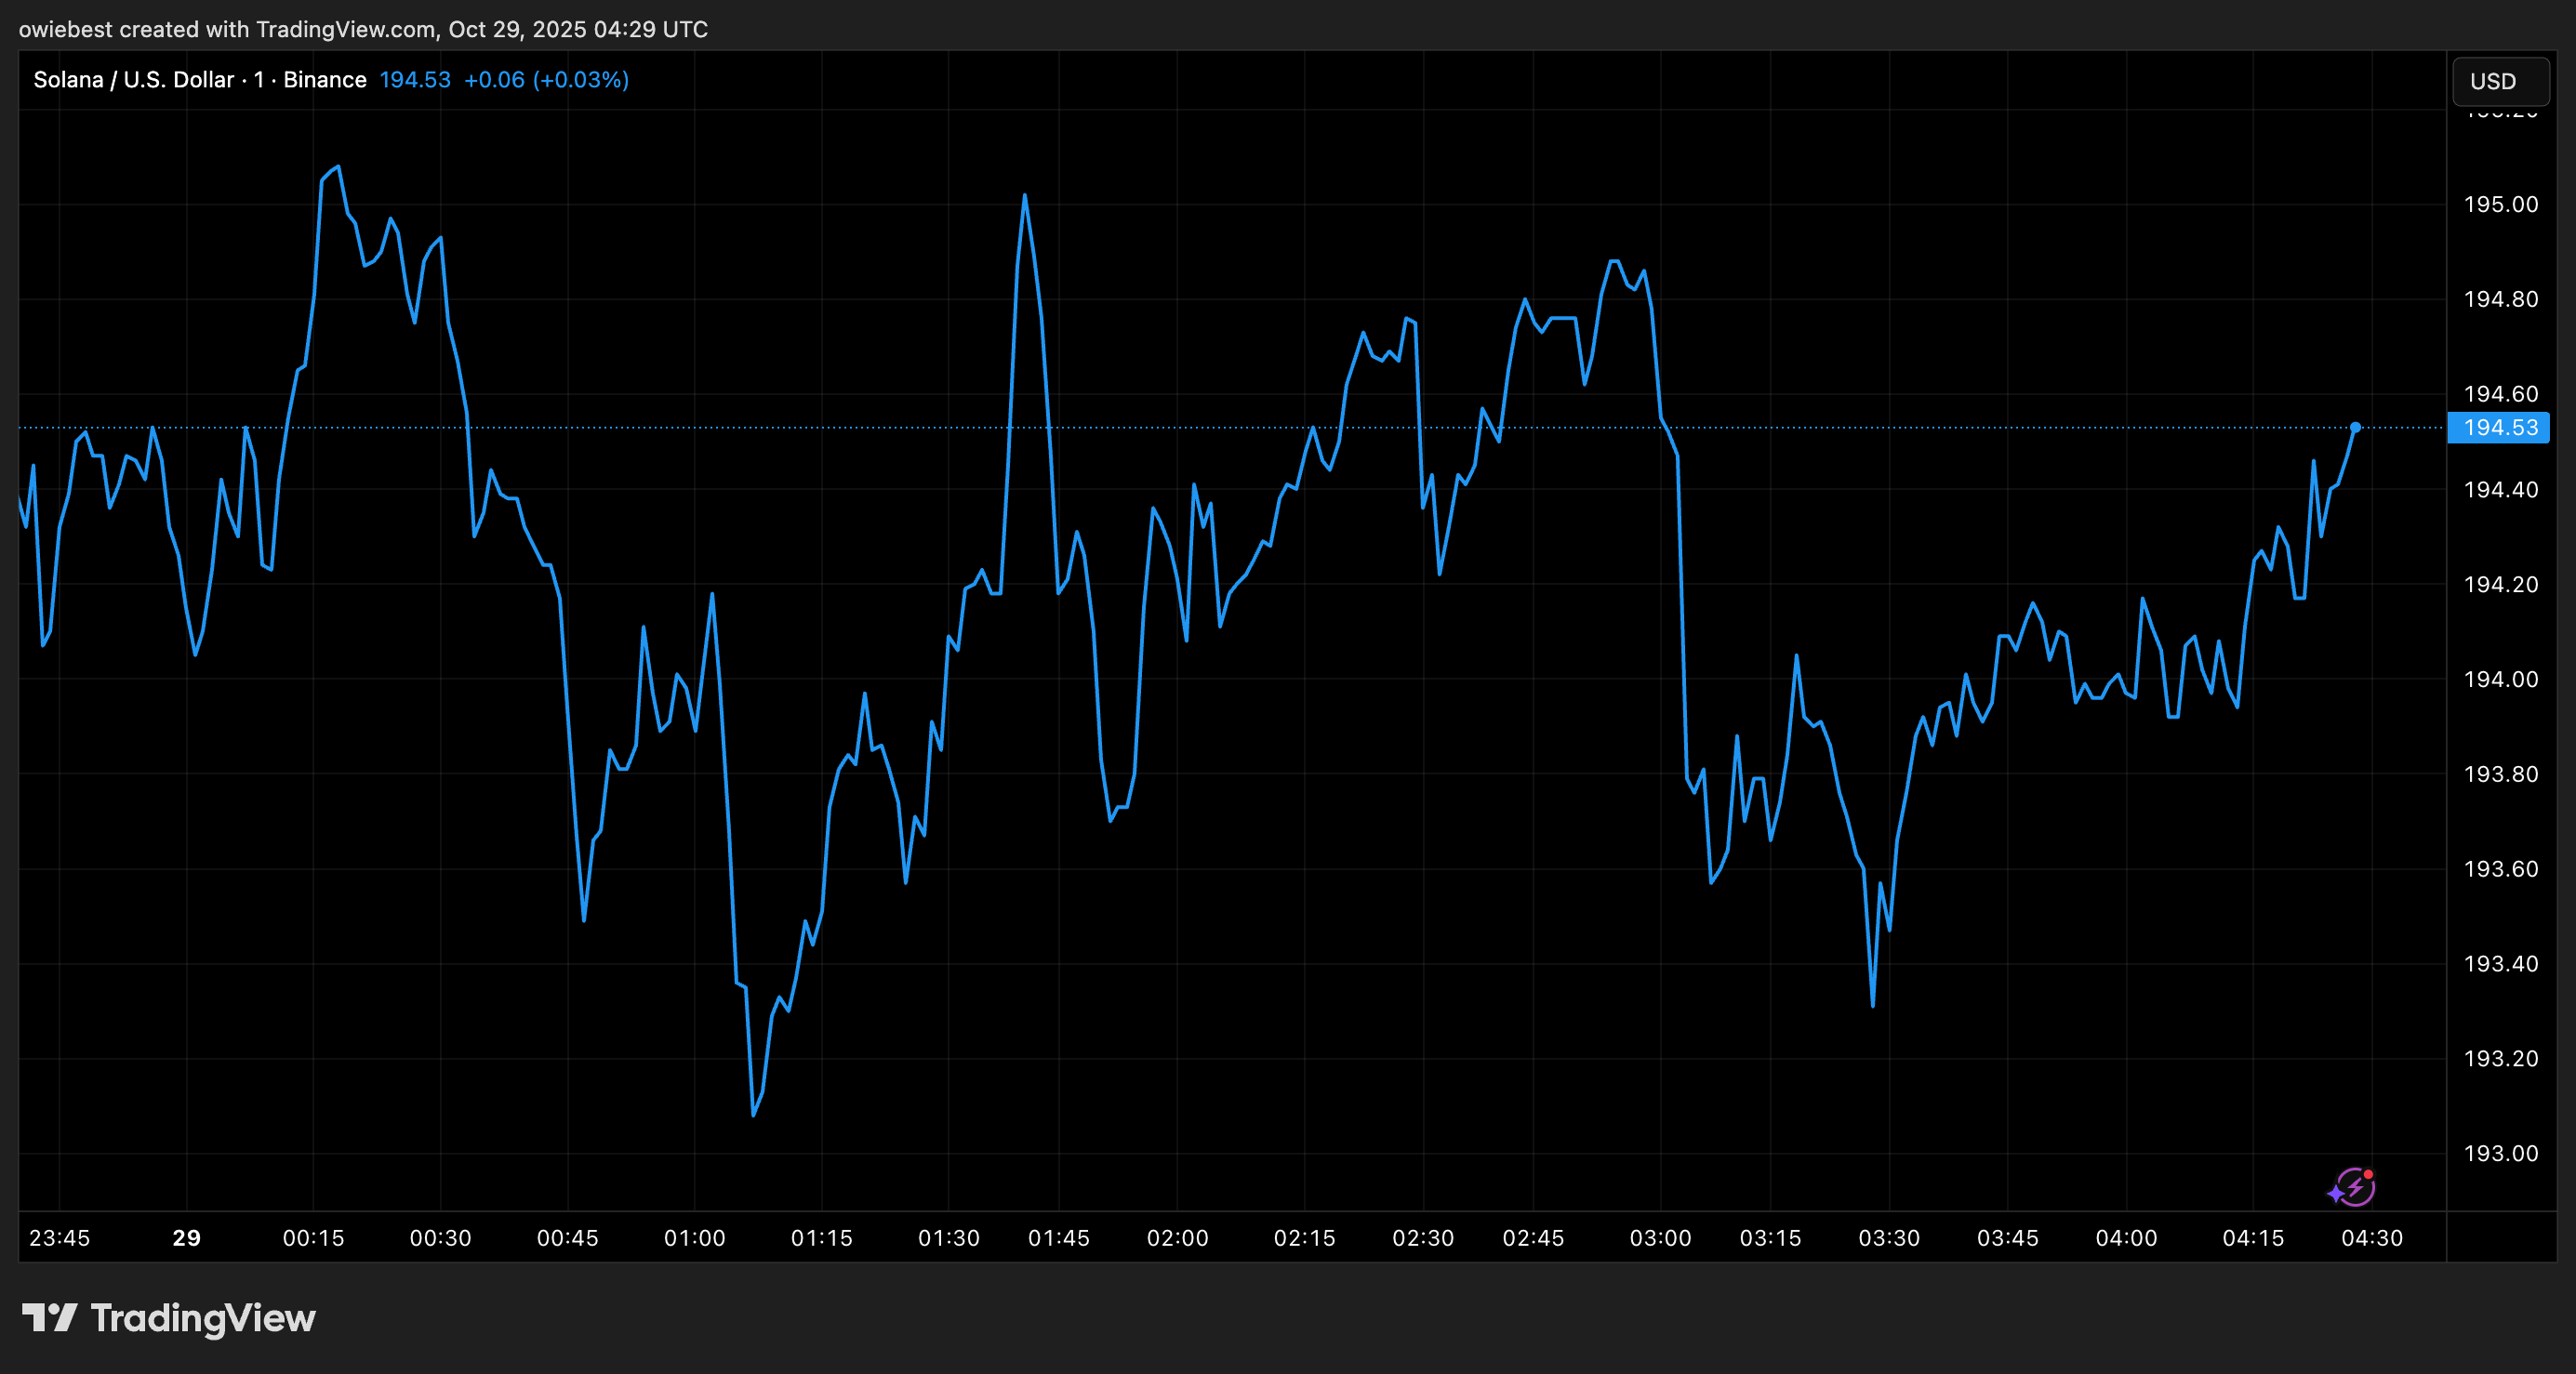Click the TradingView wordmark link
This screenshot has width=2576, height=1374.
[205, 1318]
